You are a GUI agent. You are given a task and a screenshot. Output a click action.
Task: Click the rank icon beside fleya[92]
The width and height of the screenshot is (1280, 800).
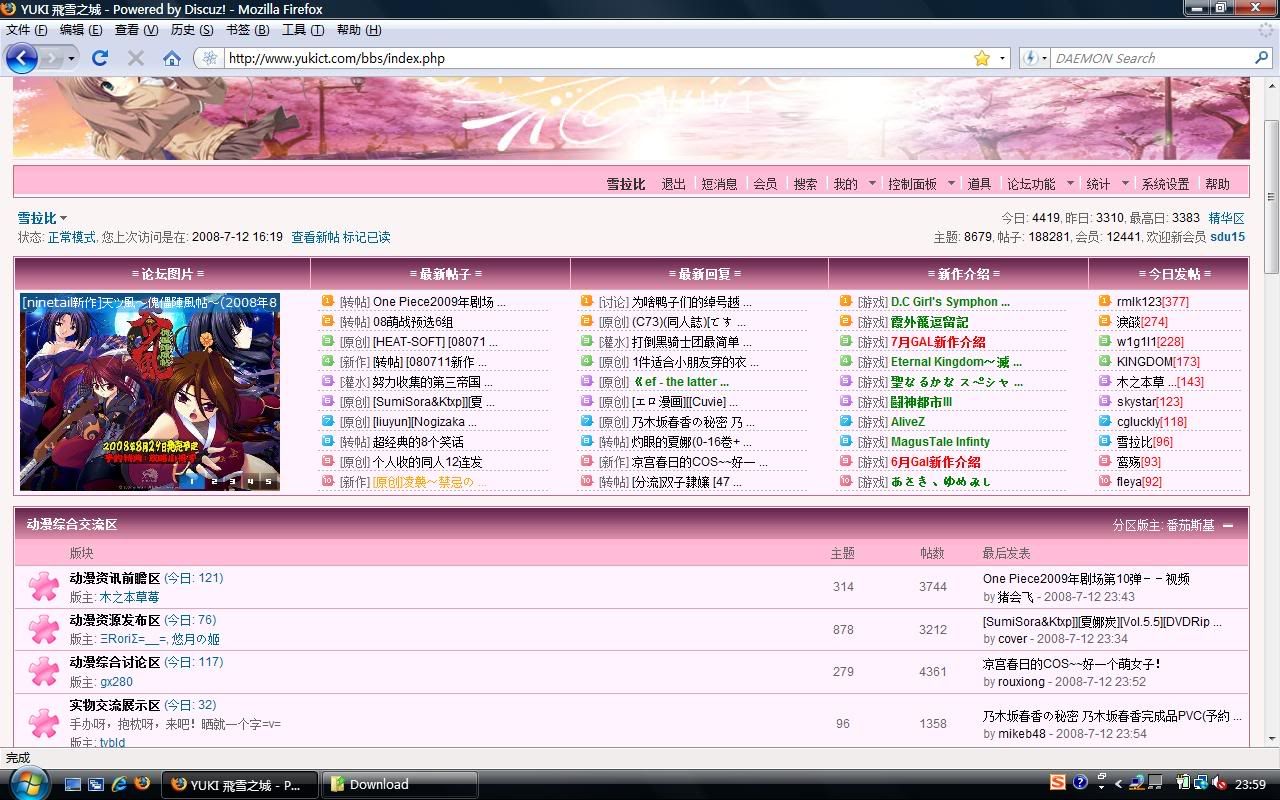pyautogui.click(x=1104, y=481)
